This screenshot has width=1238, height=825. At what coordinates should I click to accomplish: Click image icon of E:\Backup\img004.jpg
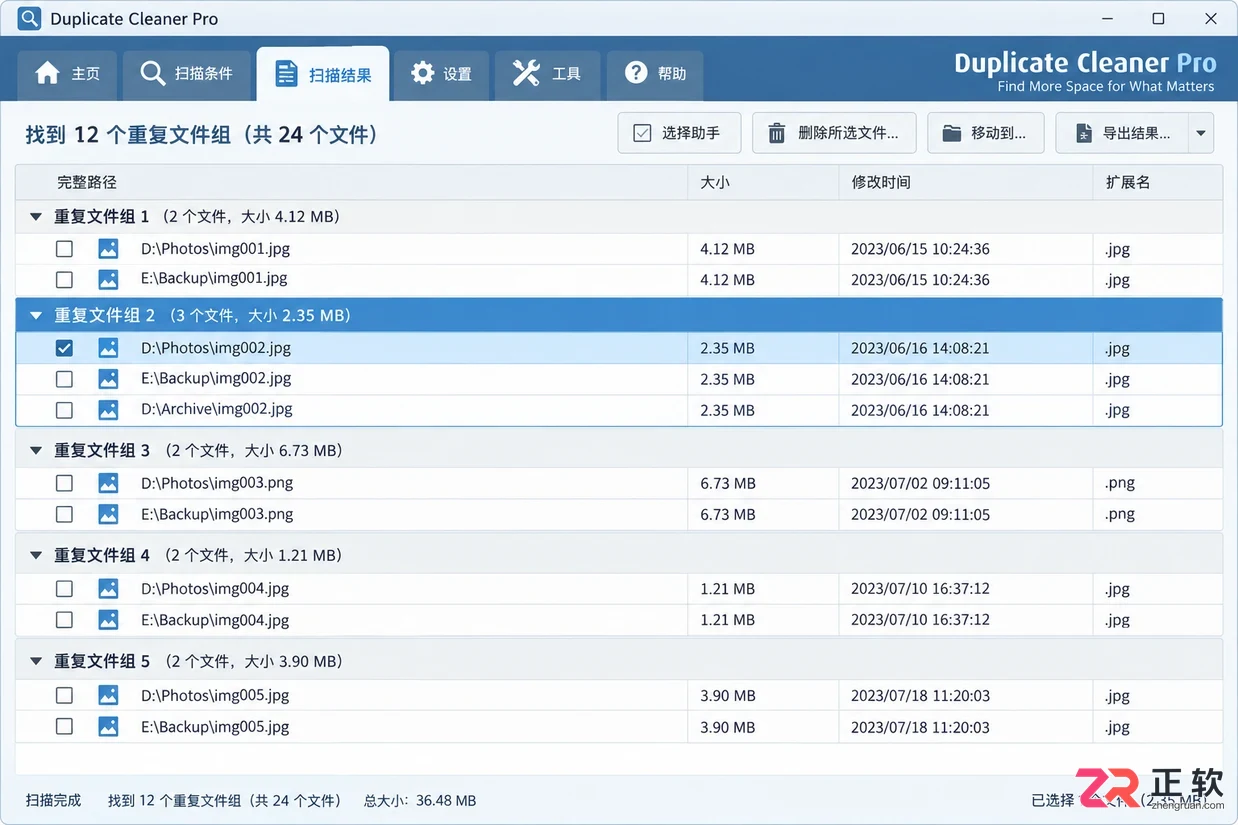108,620
